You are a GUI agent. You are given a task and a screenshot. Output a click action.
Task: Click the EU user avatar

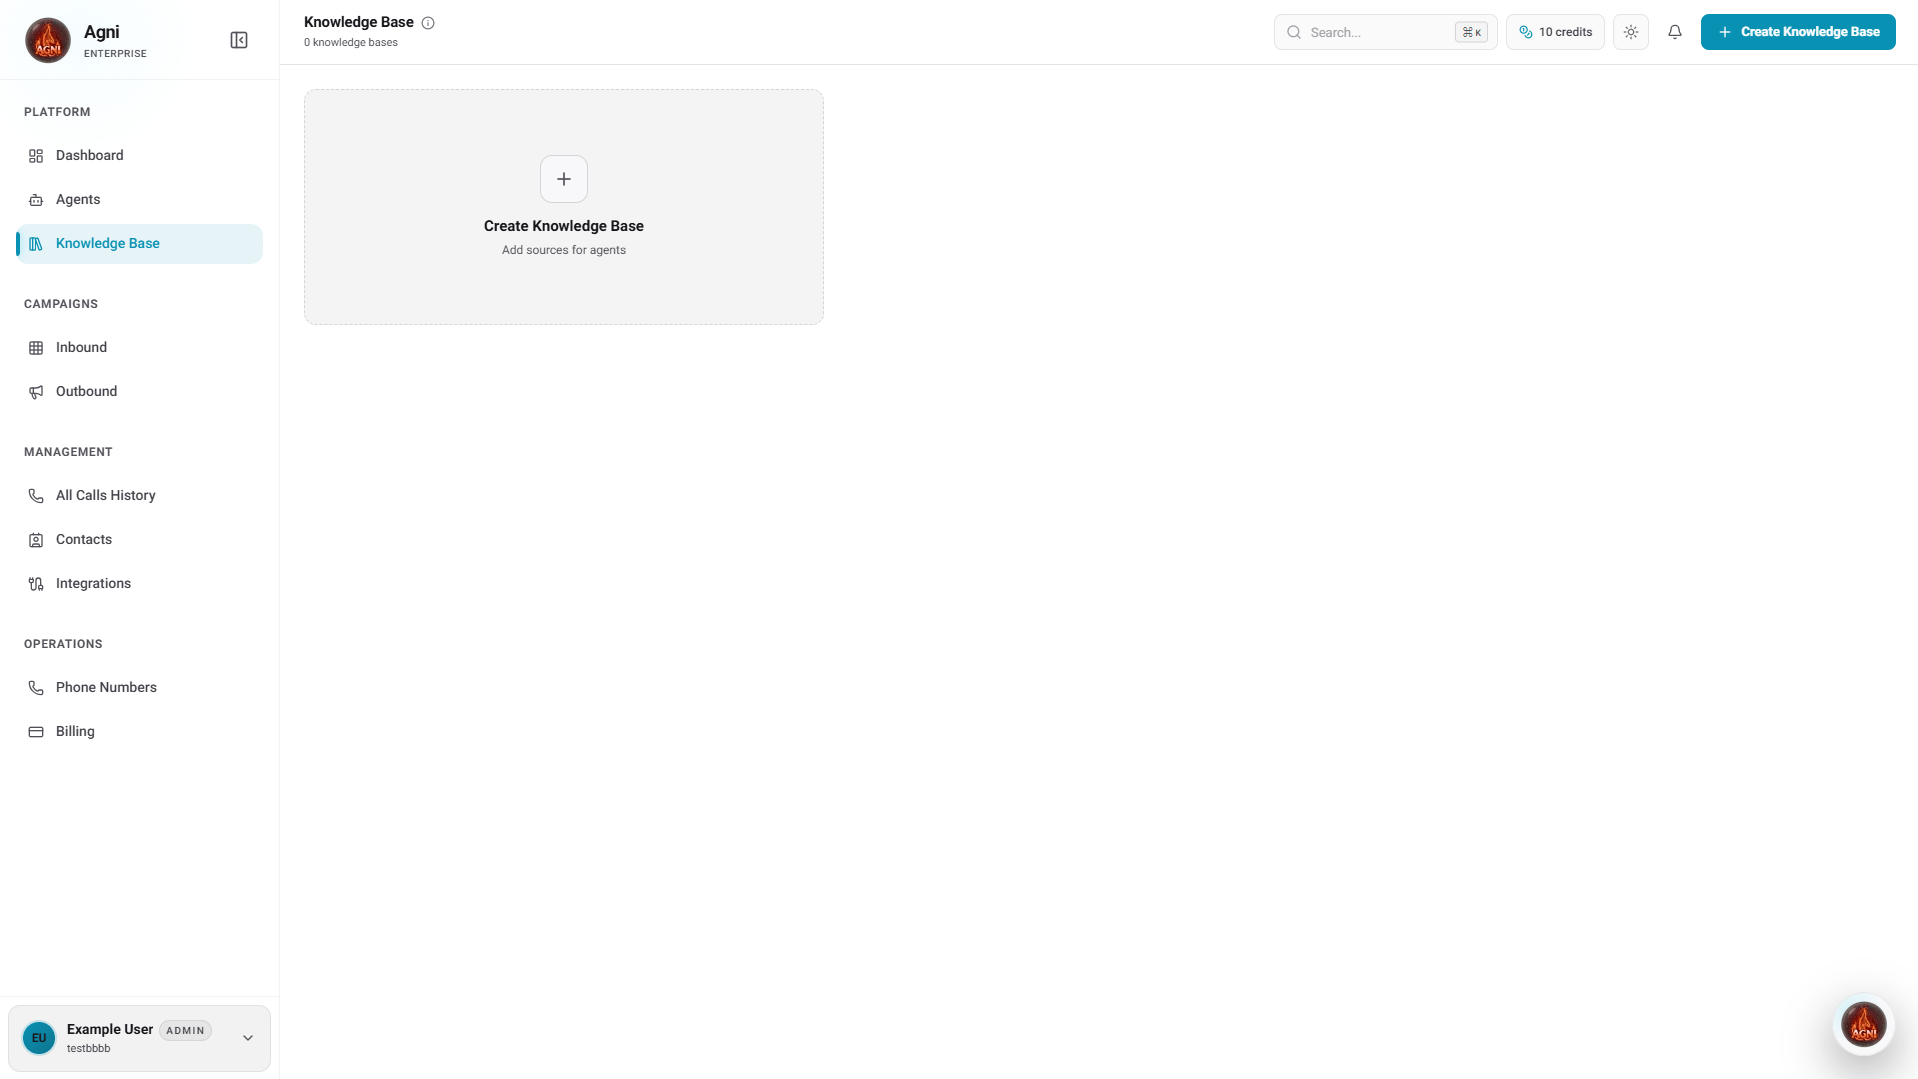click(39, 1038)
